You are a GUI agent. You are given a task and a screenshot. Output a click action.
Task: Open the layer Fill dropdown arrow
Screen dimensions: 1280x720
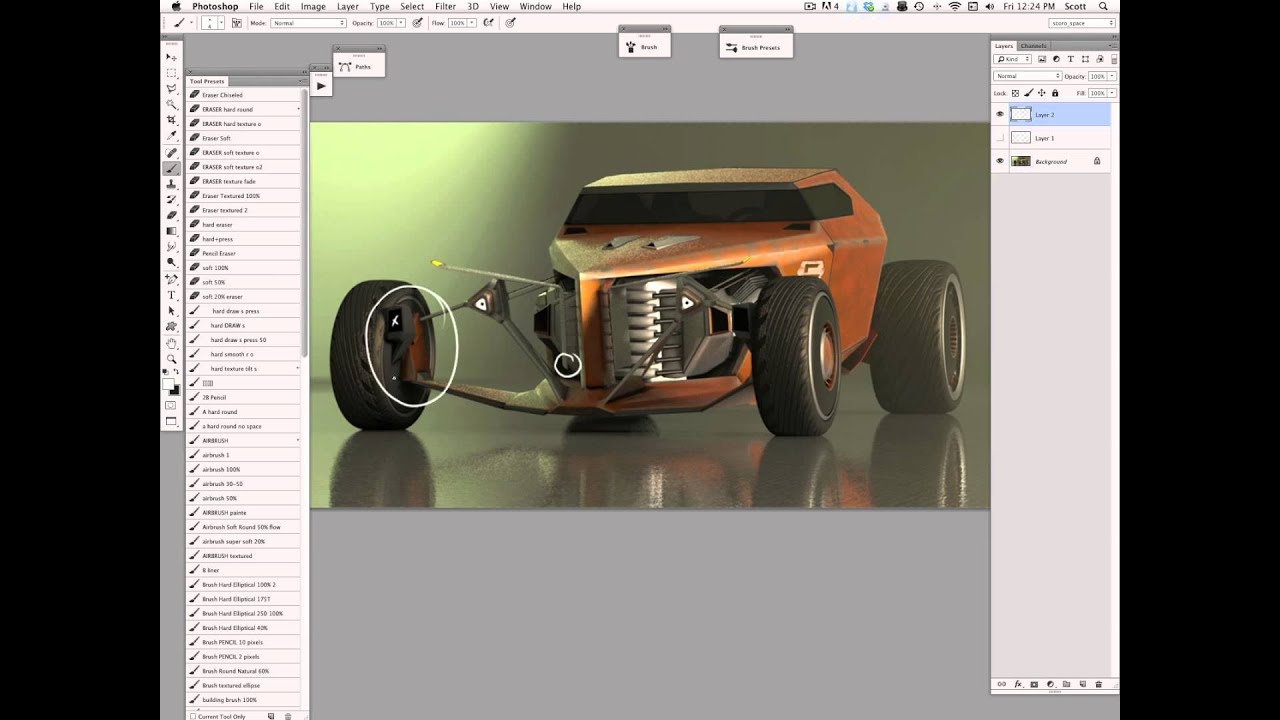pyautogui.click(x=1112, y=93)
